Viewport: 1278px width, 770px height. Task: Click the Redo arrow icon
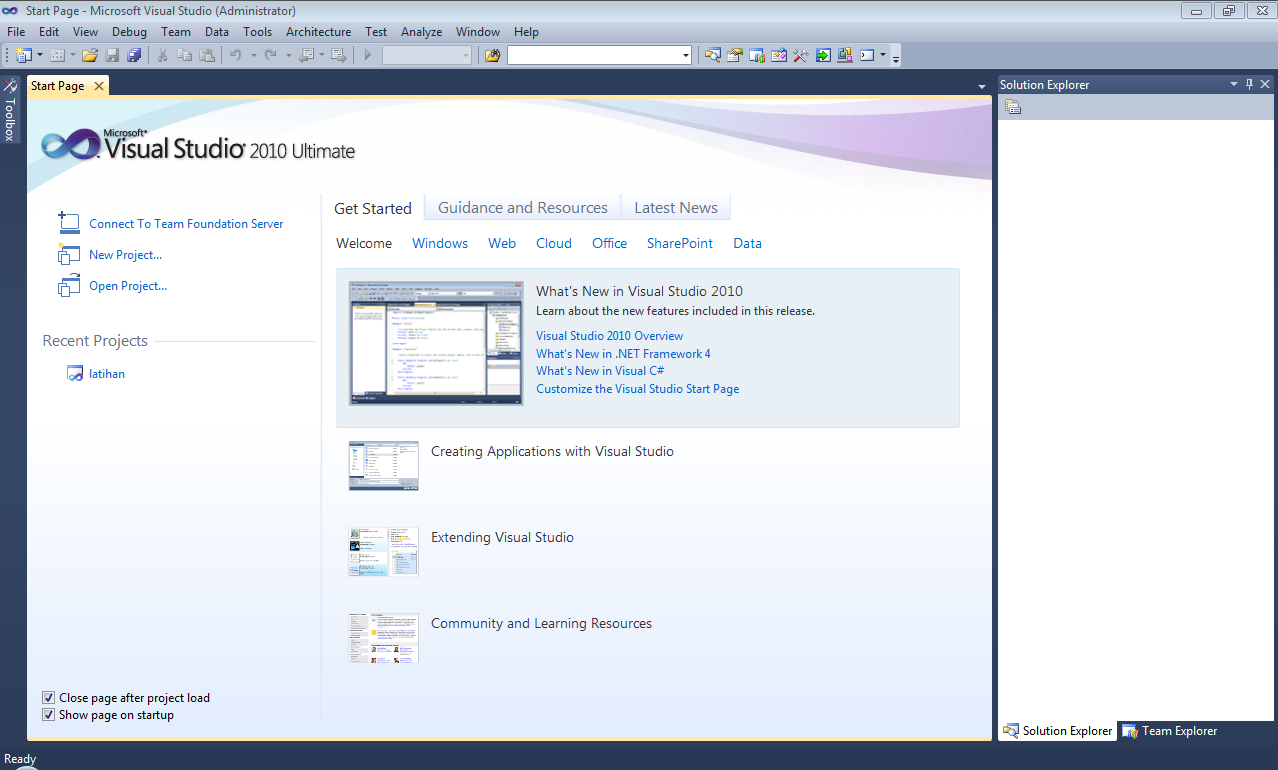pyautogui.click(x=271, y=55)
